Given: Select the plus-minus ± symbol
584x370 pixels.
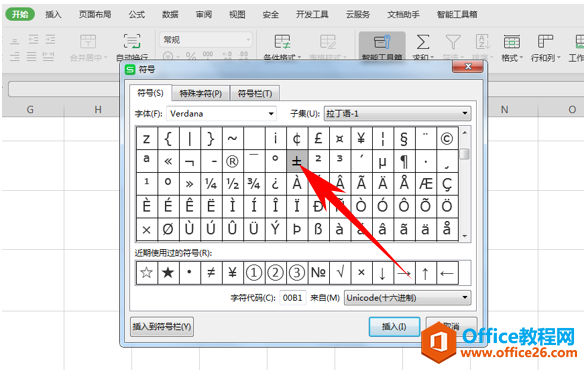Looking at the screenshot, I should 296,161.
